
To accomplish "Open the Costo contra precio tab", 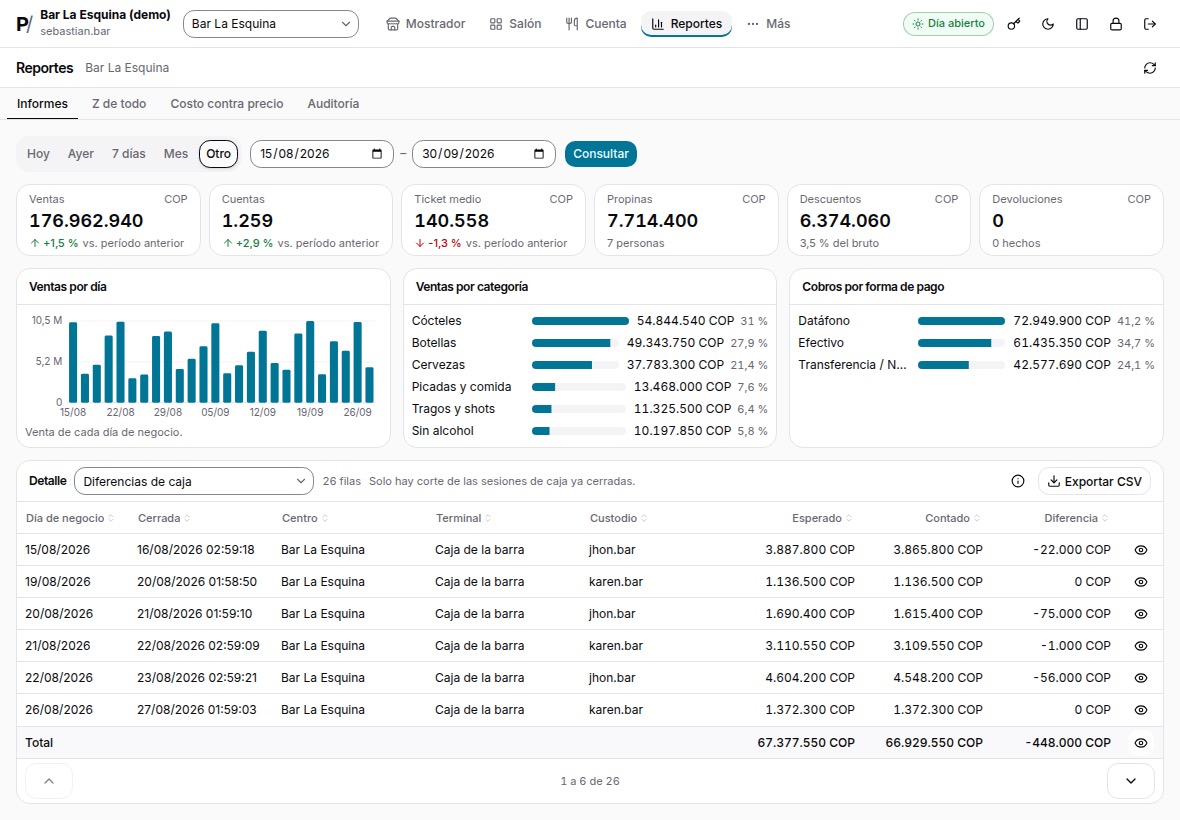I will [227, 104].
